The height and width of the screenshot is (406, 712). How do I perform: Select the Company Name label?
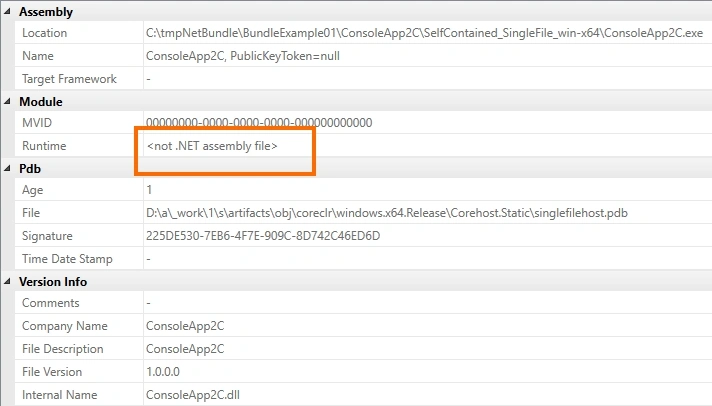click(64, 326)
